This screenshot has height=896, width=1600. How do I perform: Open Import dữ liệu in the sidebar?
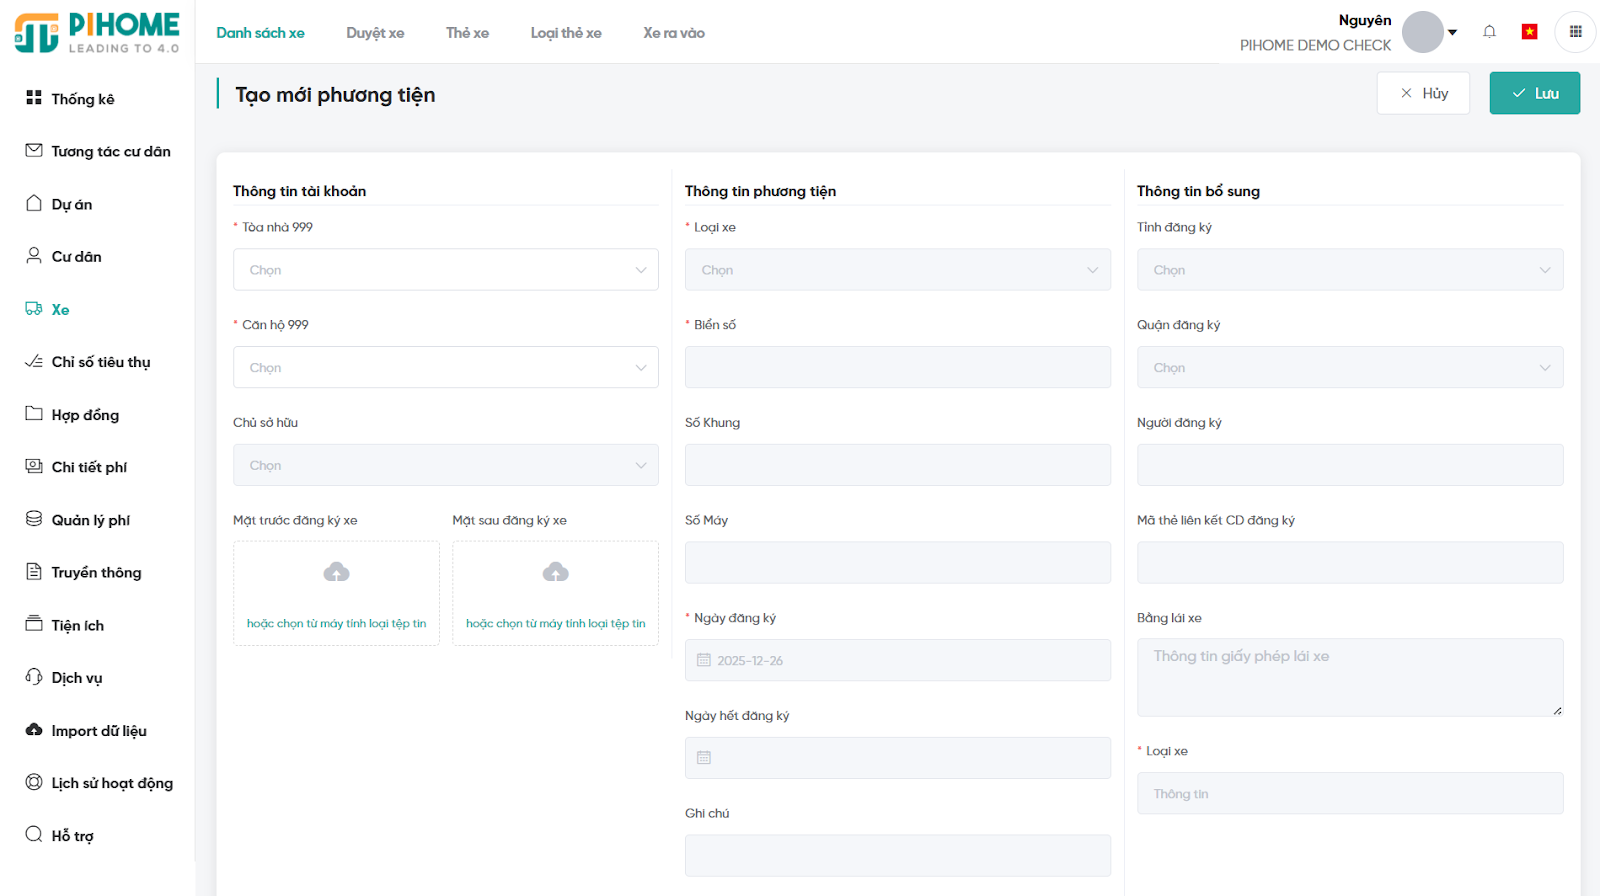coord(98,731)
